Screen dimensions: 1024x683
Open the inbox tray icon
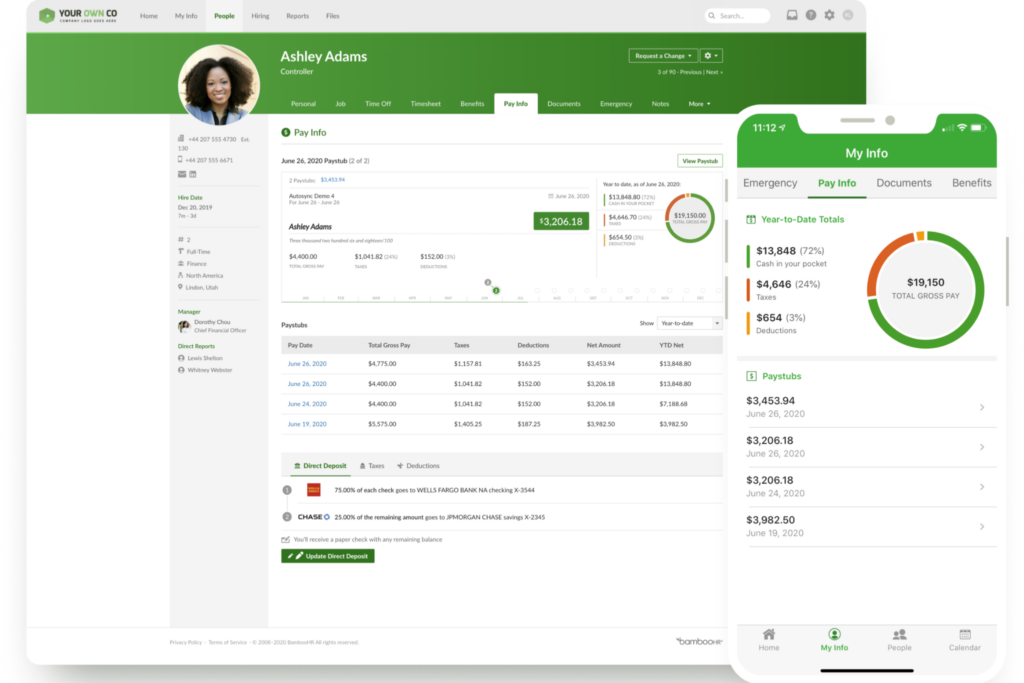[792, 16]
